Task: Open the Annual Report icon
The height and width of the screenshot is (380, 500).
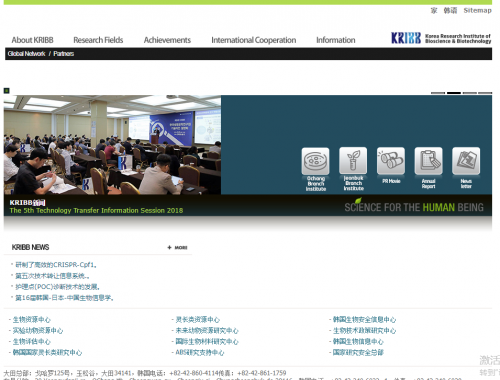Action: [428, 168]
